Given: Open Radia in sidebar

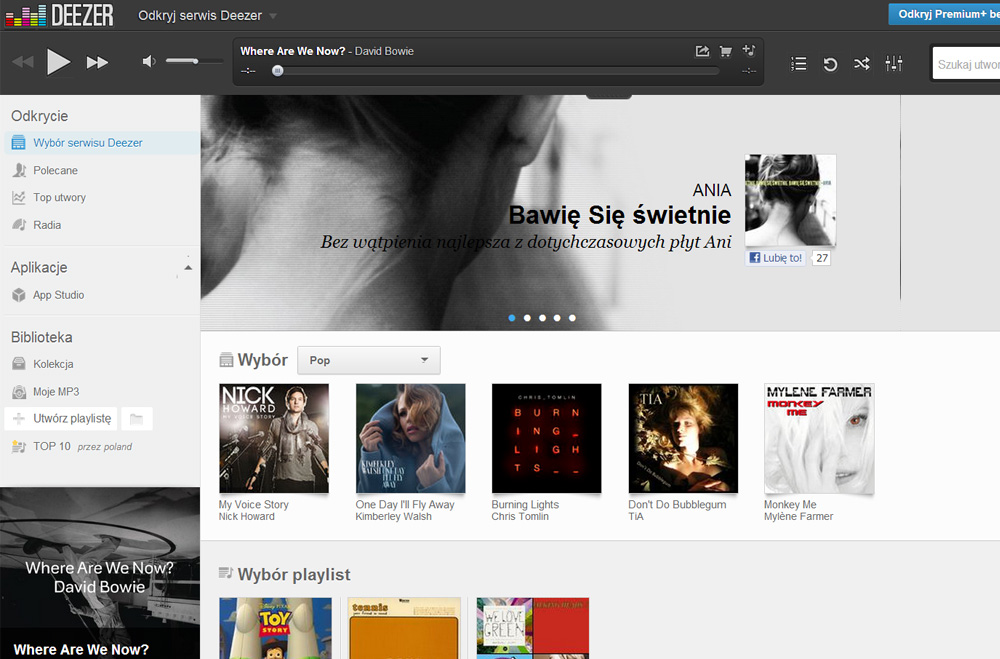Looking at the screenshot, I should tap(47, 225).
